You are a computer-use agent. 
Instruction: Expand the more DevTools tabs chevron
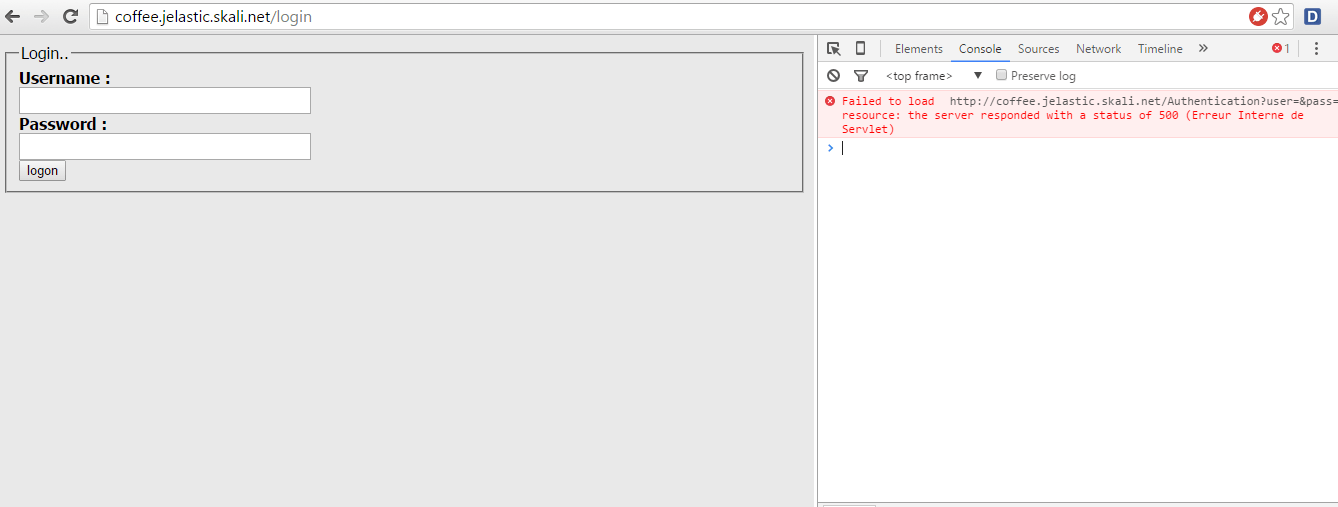click(1203, 48)
